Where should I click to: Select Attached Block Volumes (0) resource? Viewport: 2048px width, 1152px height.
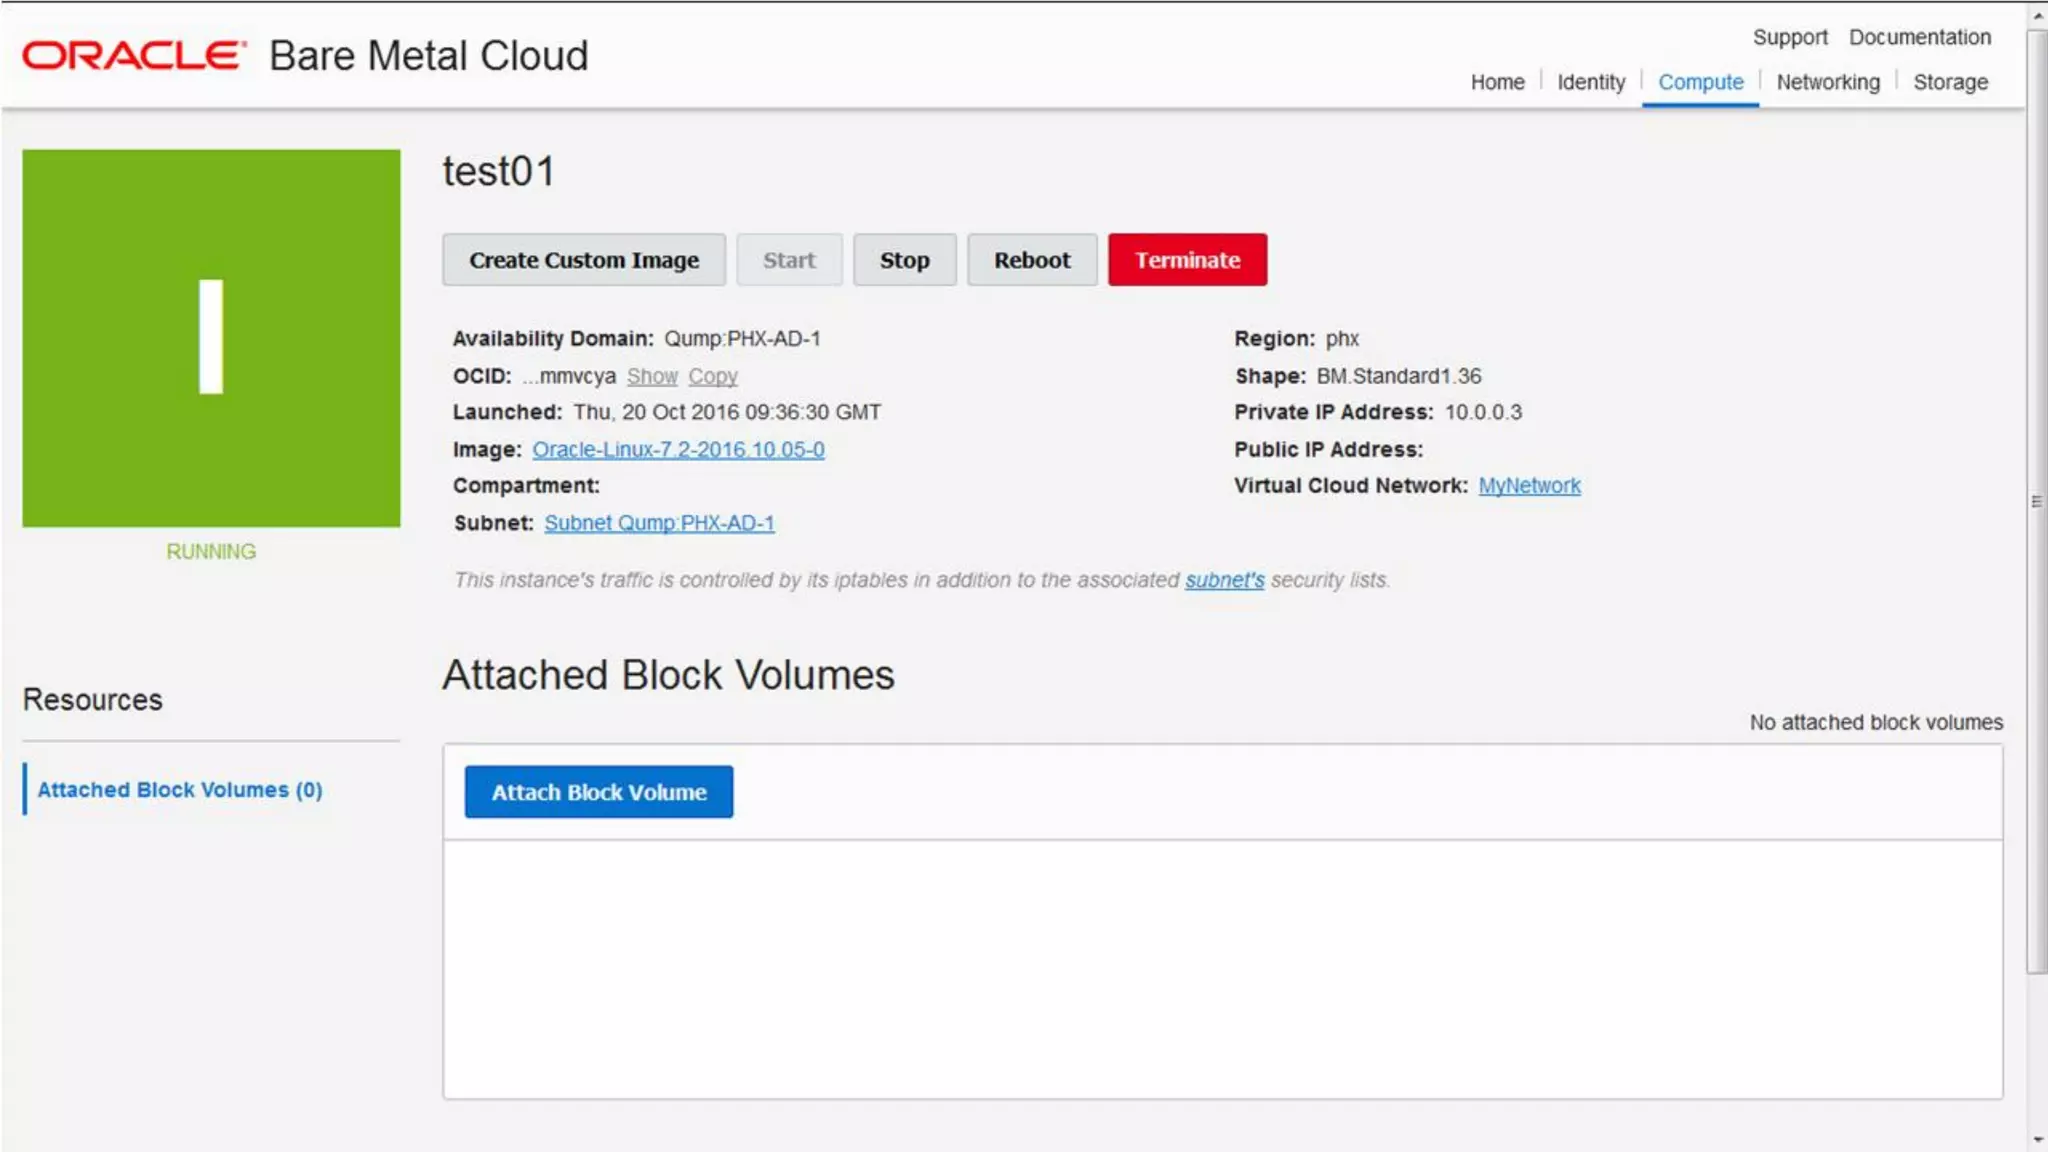click(x=180, y=790)
